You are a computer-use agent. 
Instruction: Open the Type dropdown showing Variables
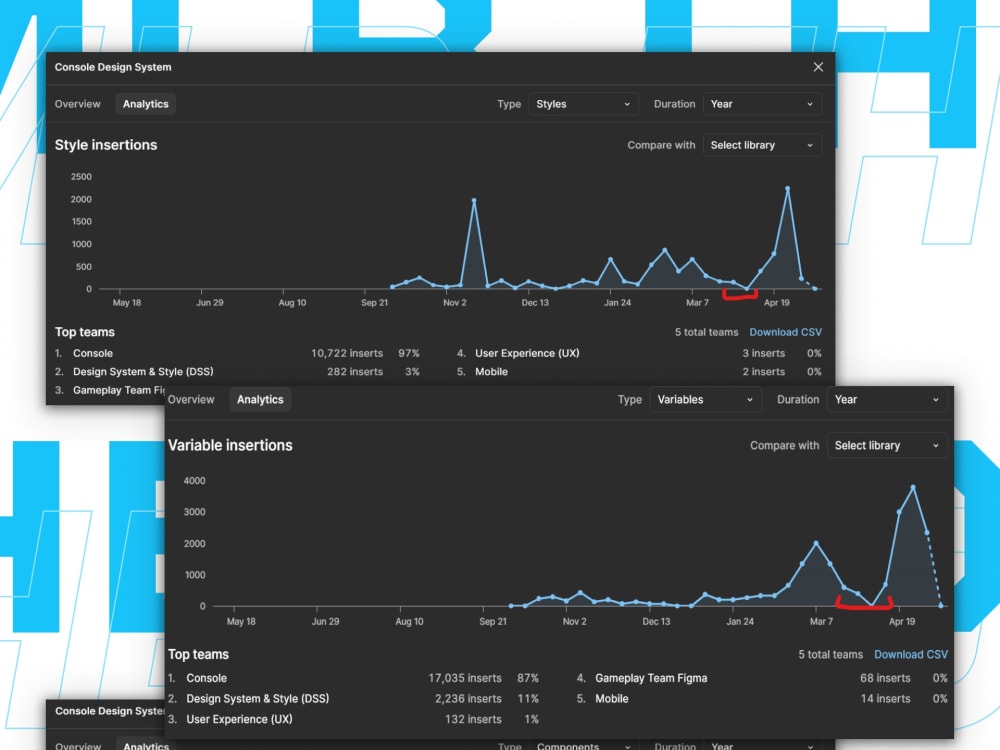705,399
